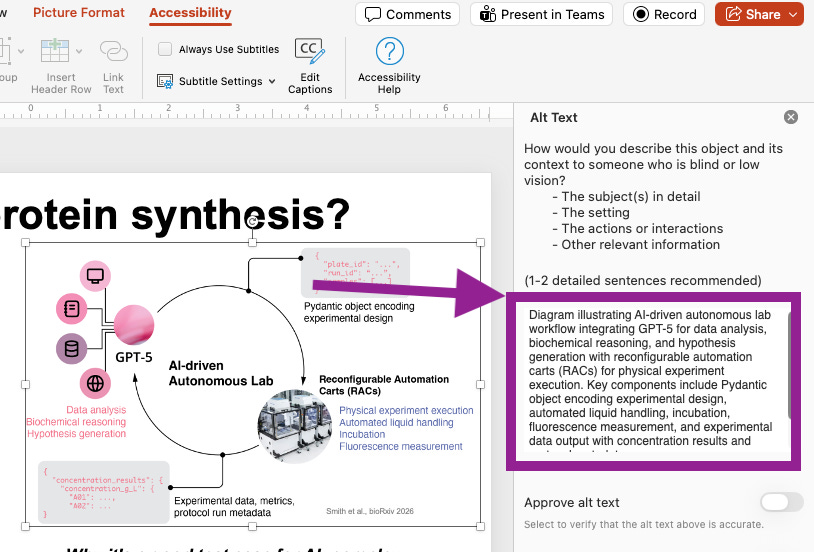Open the Subtitle Settings dropdown
The height and width of the screenshot is (552, 814).
272,82
